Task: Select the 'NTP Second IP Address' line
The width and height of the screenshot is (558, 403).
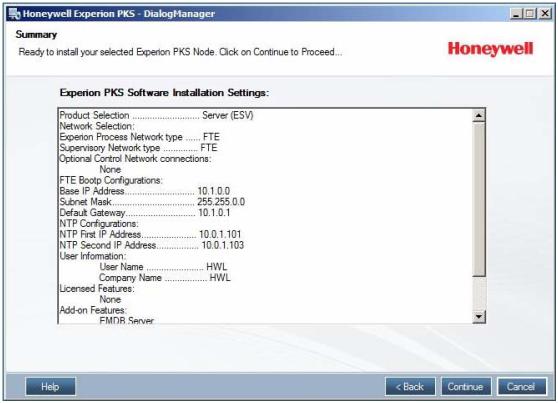Action: click(152, 245)
